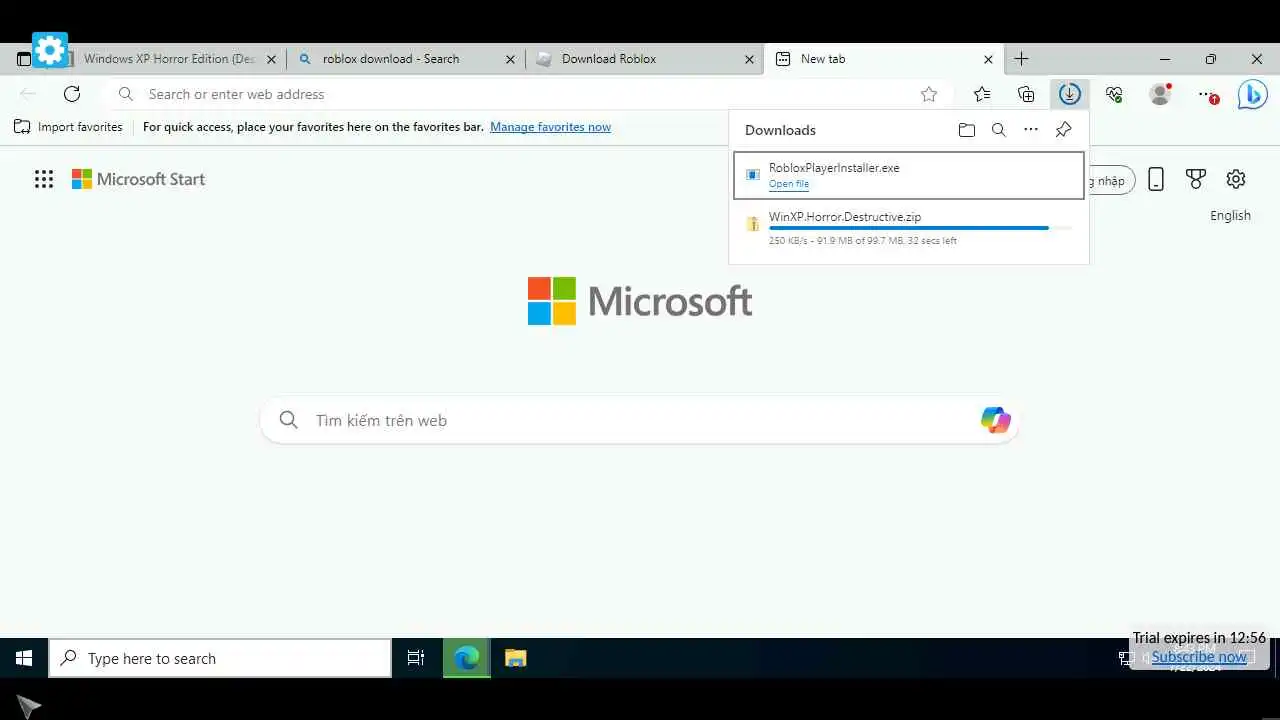Viewport: 1280px width, 720px height.
Task: Click the English language label
Action: 1230,215
